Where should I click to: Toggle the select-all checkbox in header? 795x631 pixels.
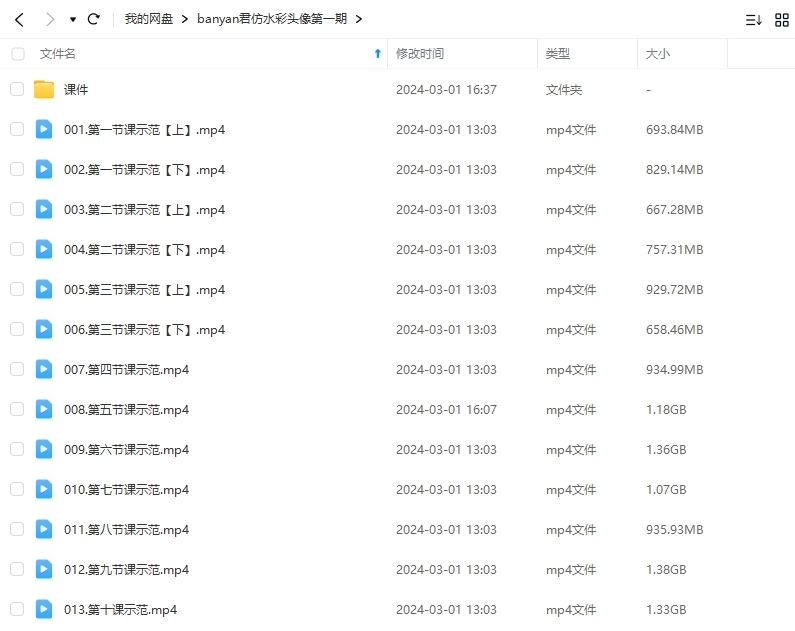(17, 54)
